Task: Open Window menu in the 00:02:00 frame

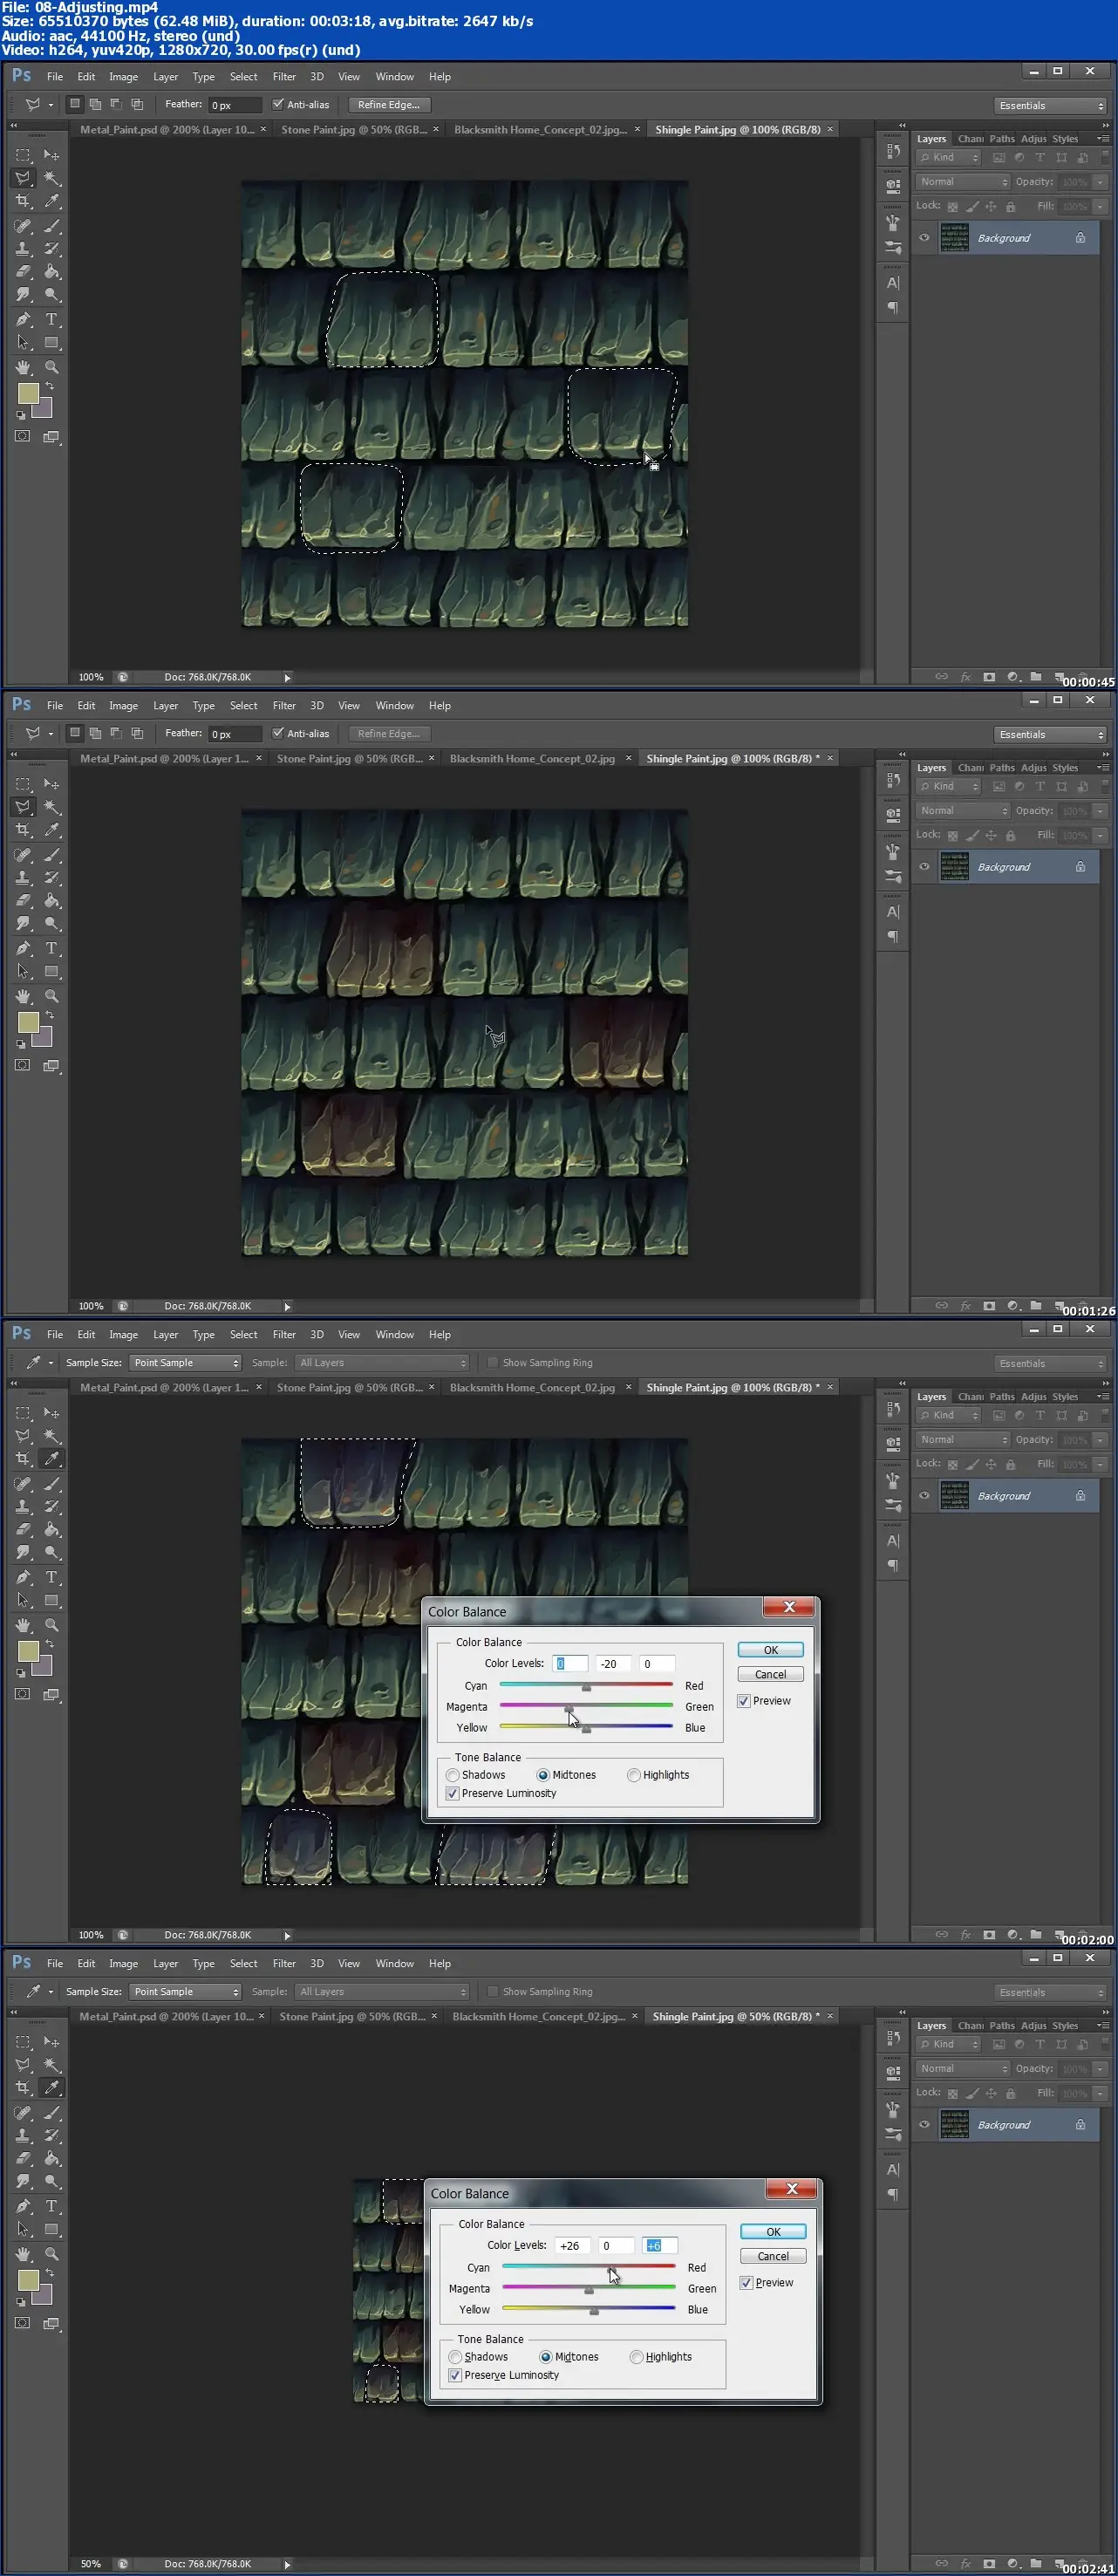Action: (394, 1335)
